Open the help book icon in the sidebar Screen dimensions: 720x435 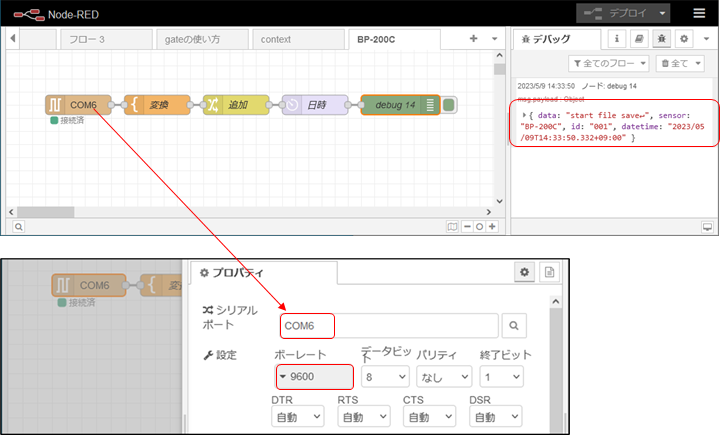[x=638, y=39]
